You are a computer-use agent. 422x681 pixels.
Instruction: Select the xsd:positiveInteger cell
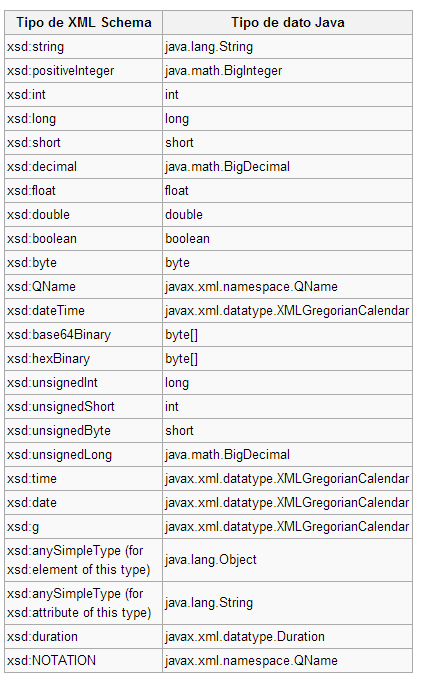click(84, 70)
